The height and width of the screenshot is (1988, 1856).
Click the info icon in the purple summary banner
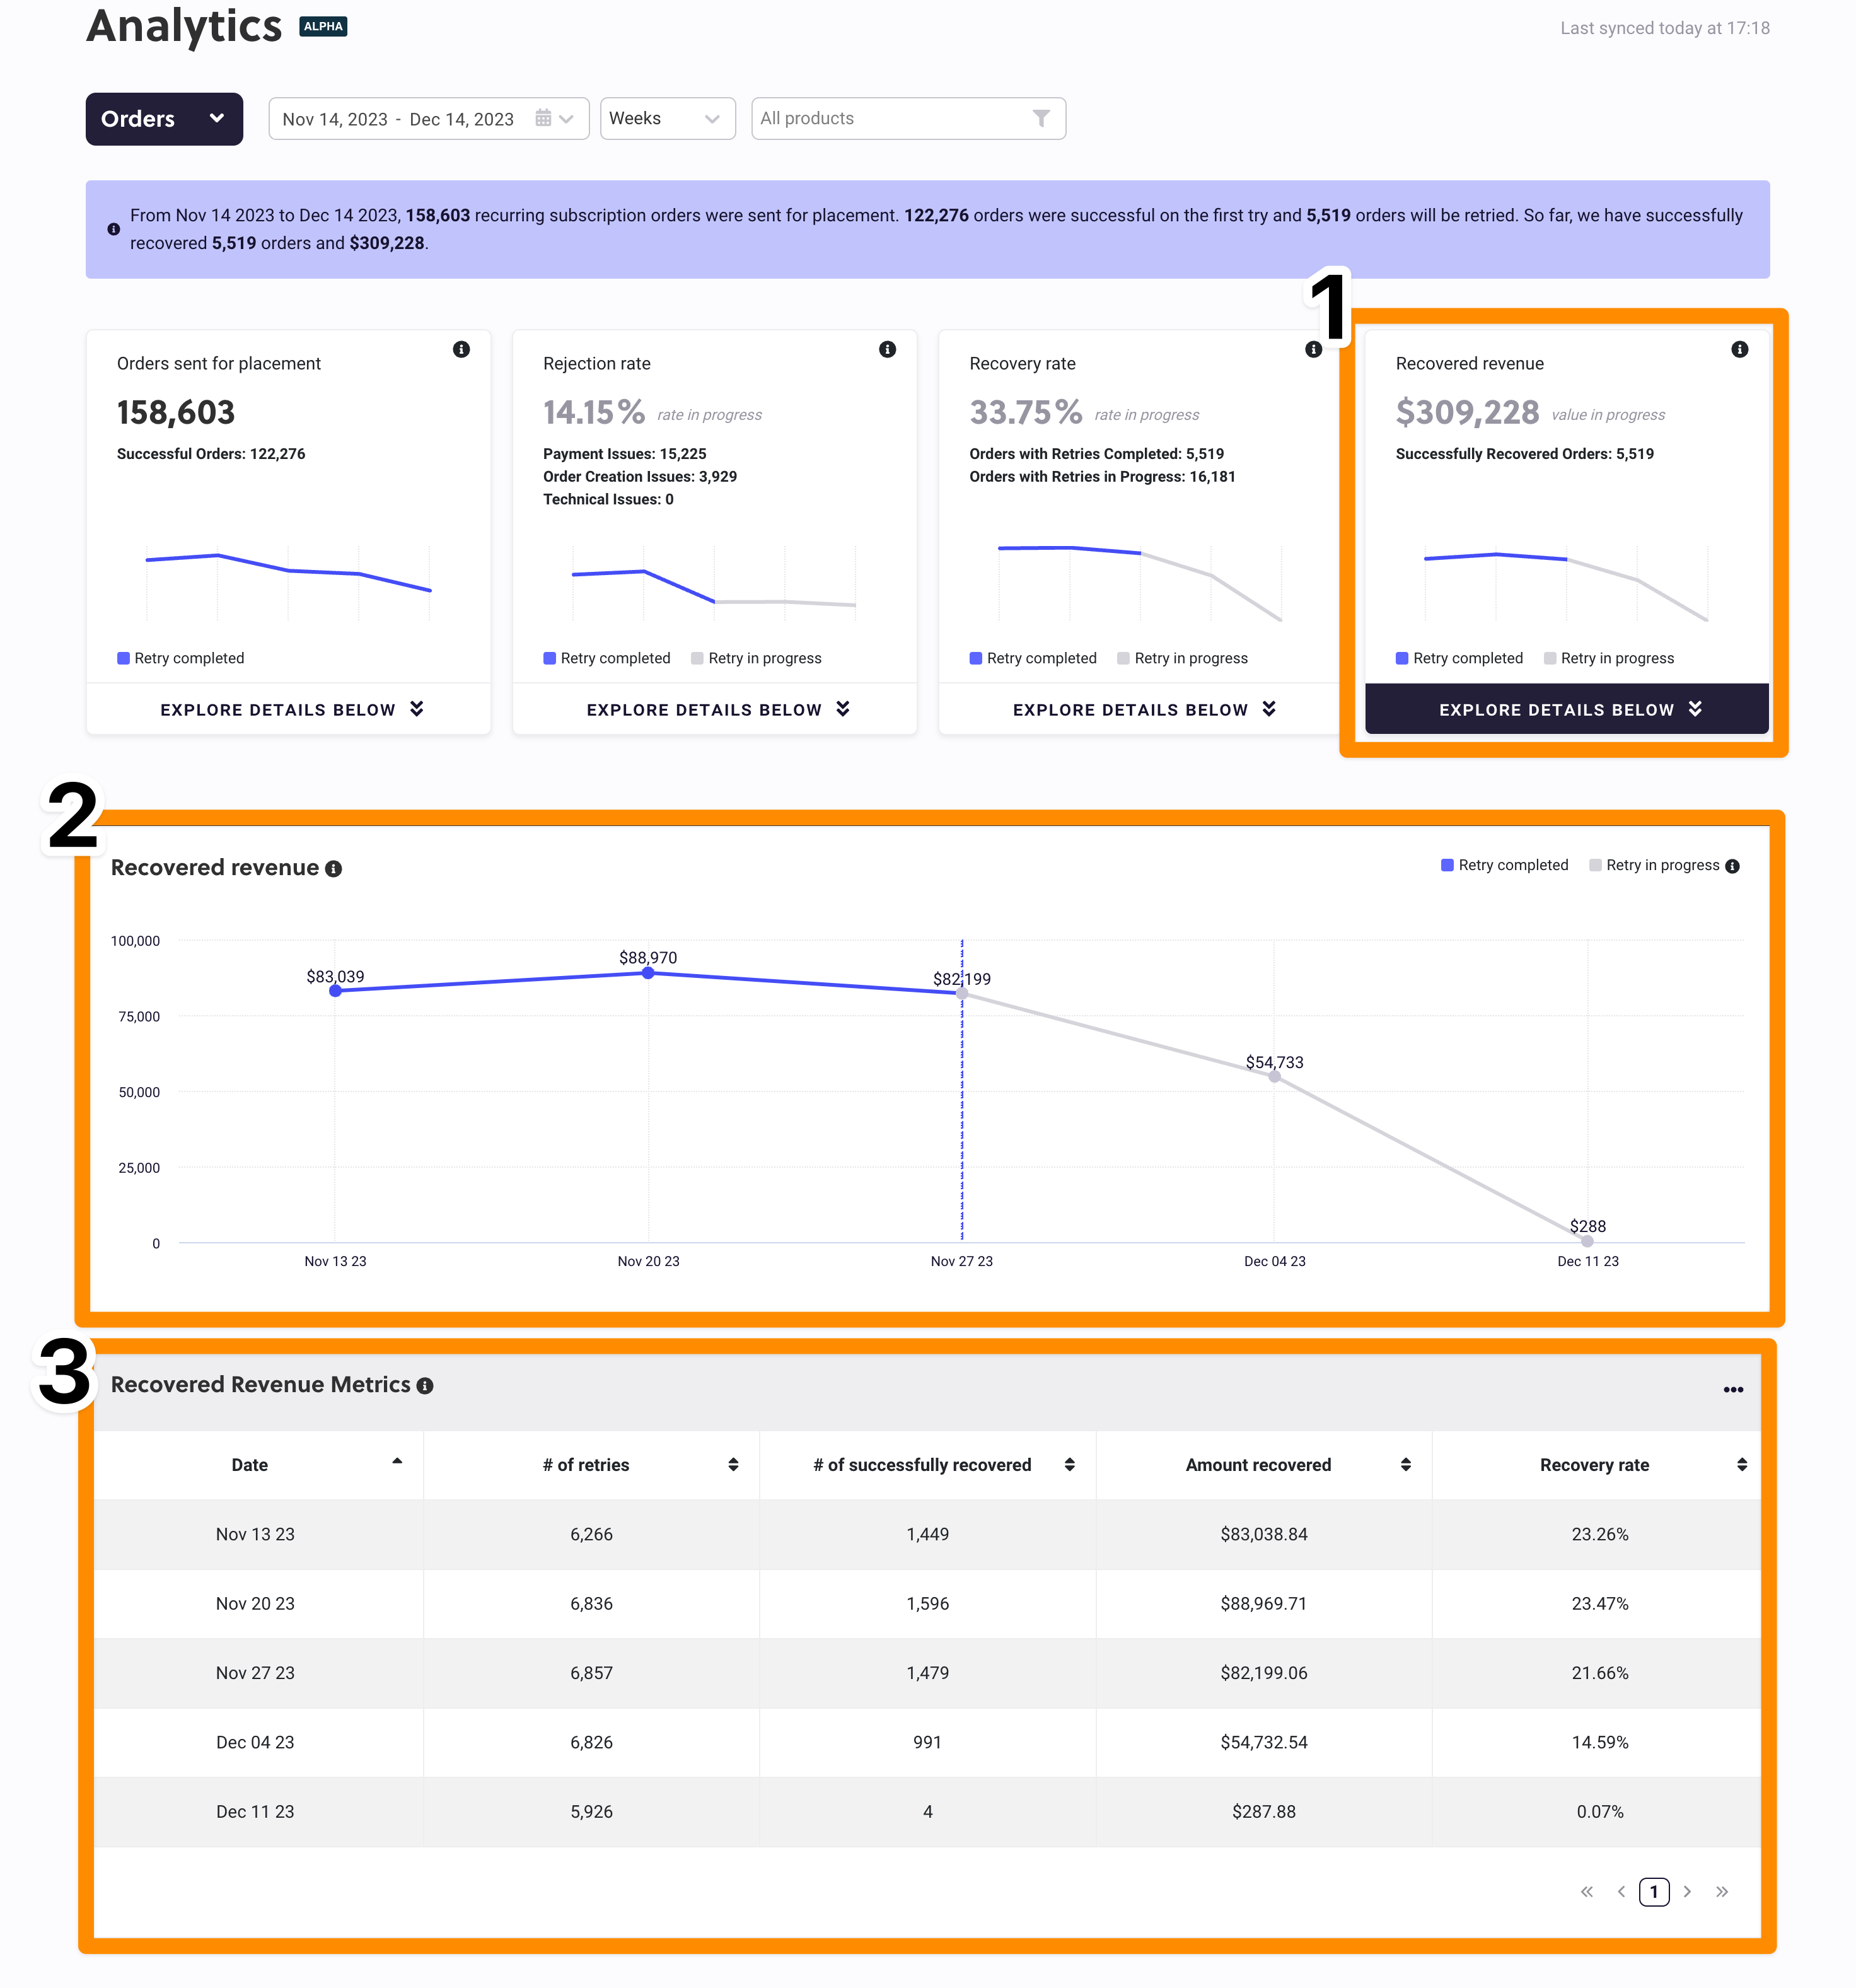coord(114,229)
